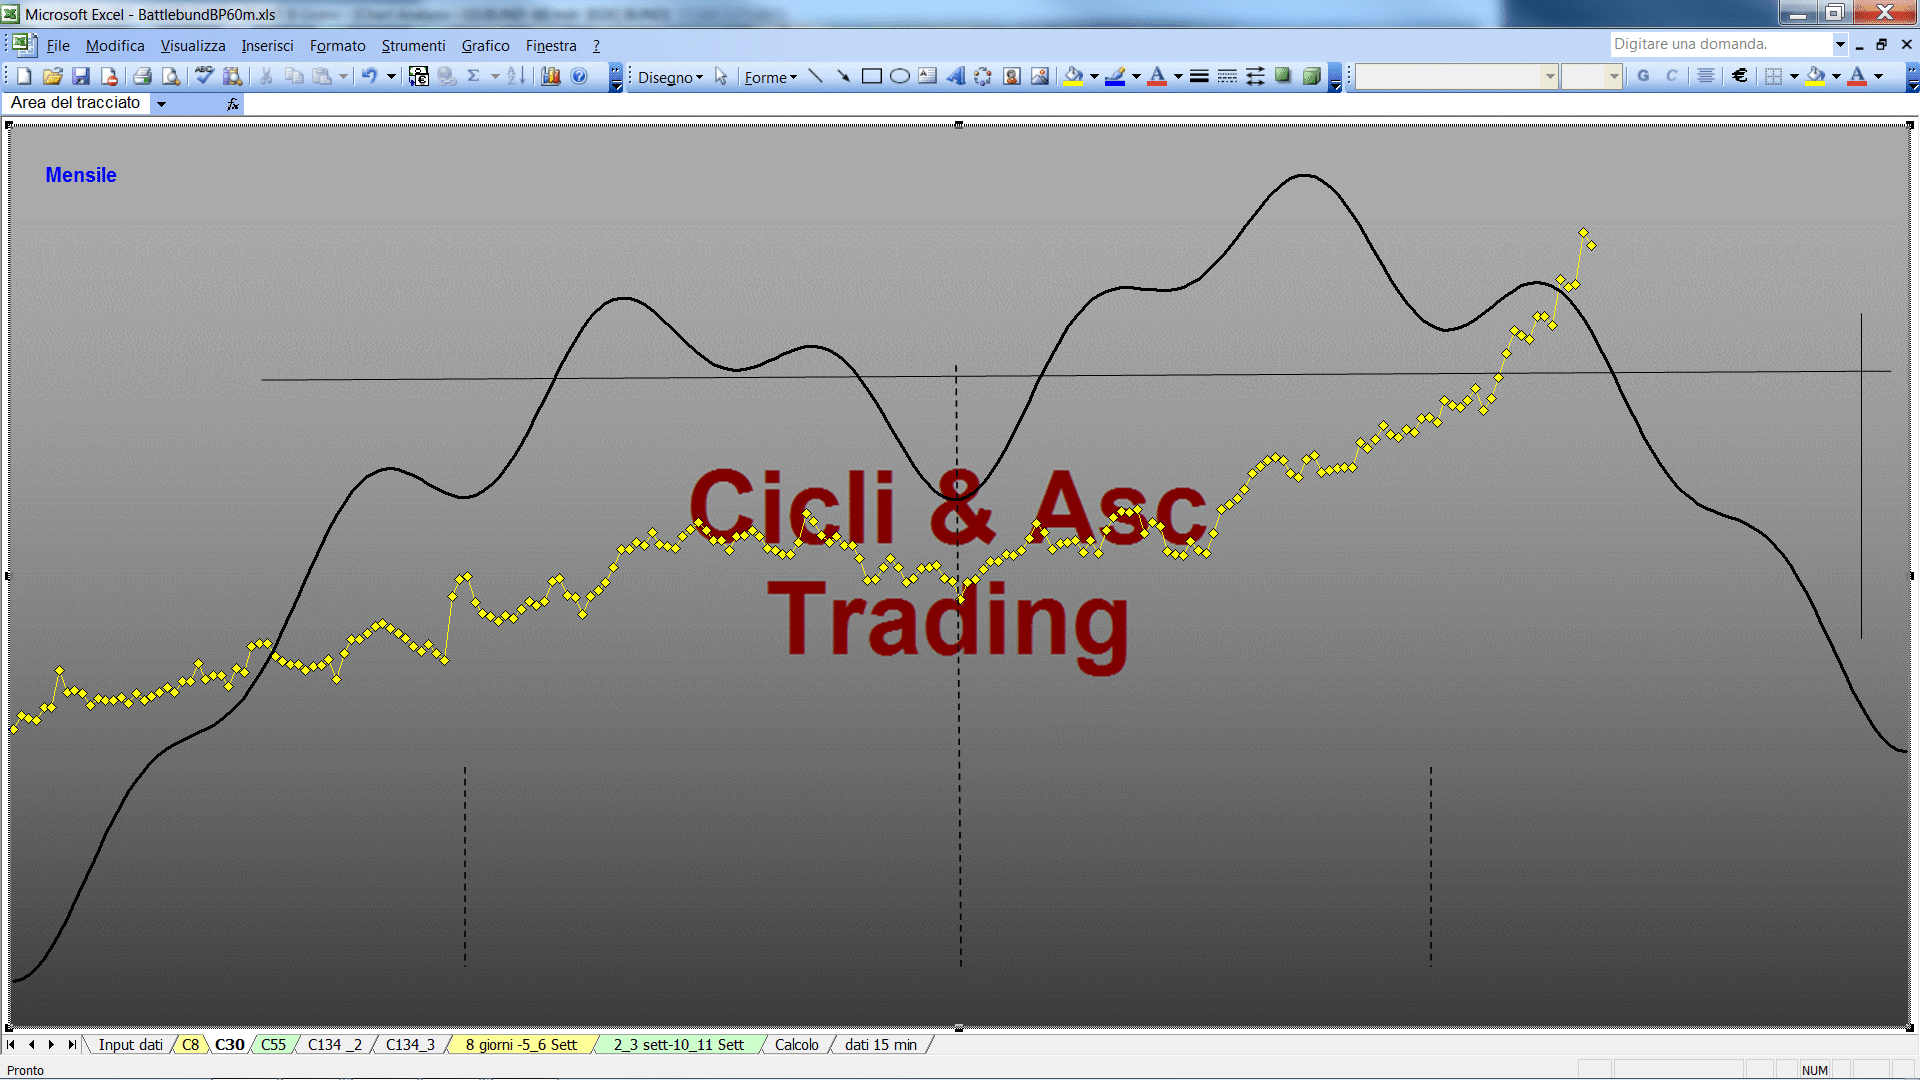The width and height of the screenshot is (1920, 1080).
Task: Select the Text Box tool
Action: pyautogui.click(x=927, y=76)
